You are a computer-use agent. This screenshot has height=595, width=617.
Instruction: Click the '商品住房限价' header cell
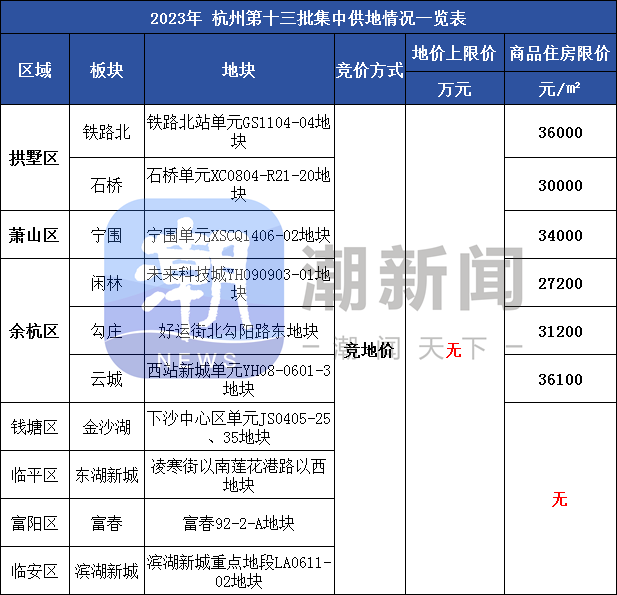click(560, 53)
